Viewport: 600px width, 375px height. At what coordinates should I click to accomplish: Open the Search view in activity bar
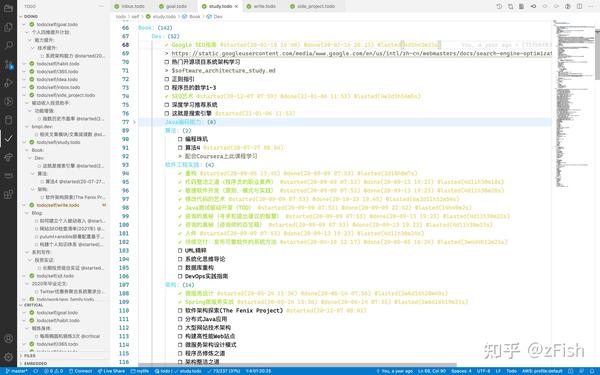[x=8, y=45]
